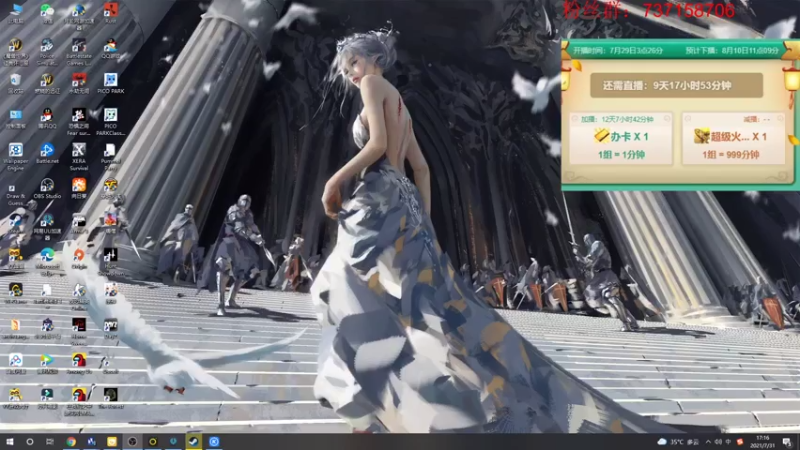800x450 pixels.
Task: Click the 办卡 X 1 gift card
Action: [621, 138]
